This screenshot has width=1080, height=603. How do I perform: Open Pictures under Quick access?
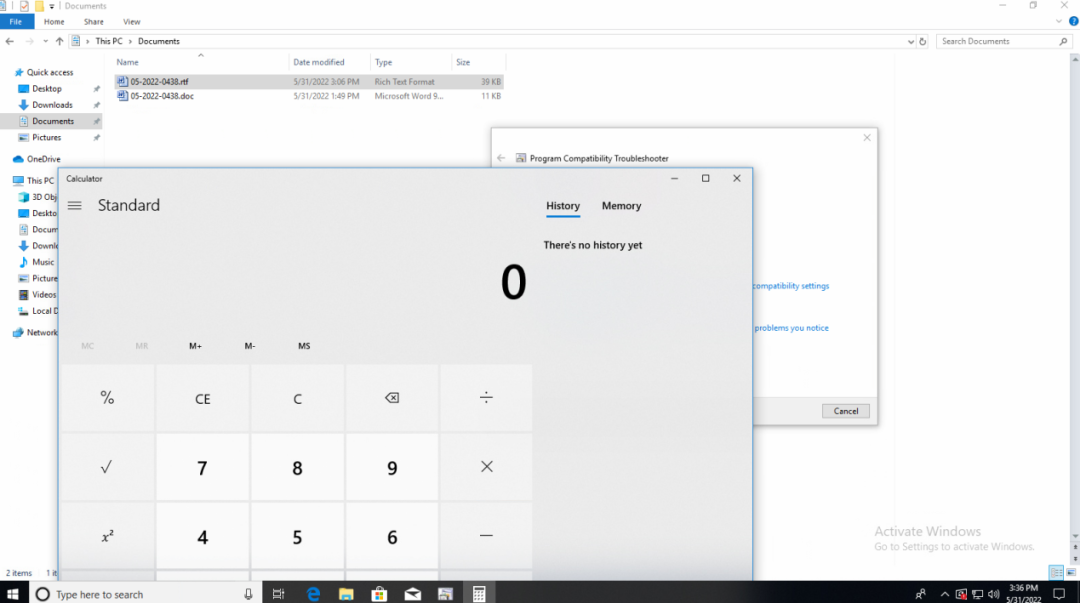pyautogui.click(x=46, y=137)
